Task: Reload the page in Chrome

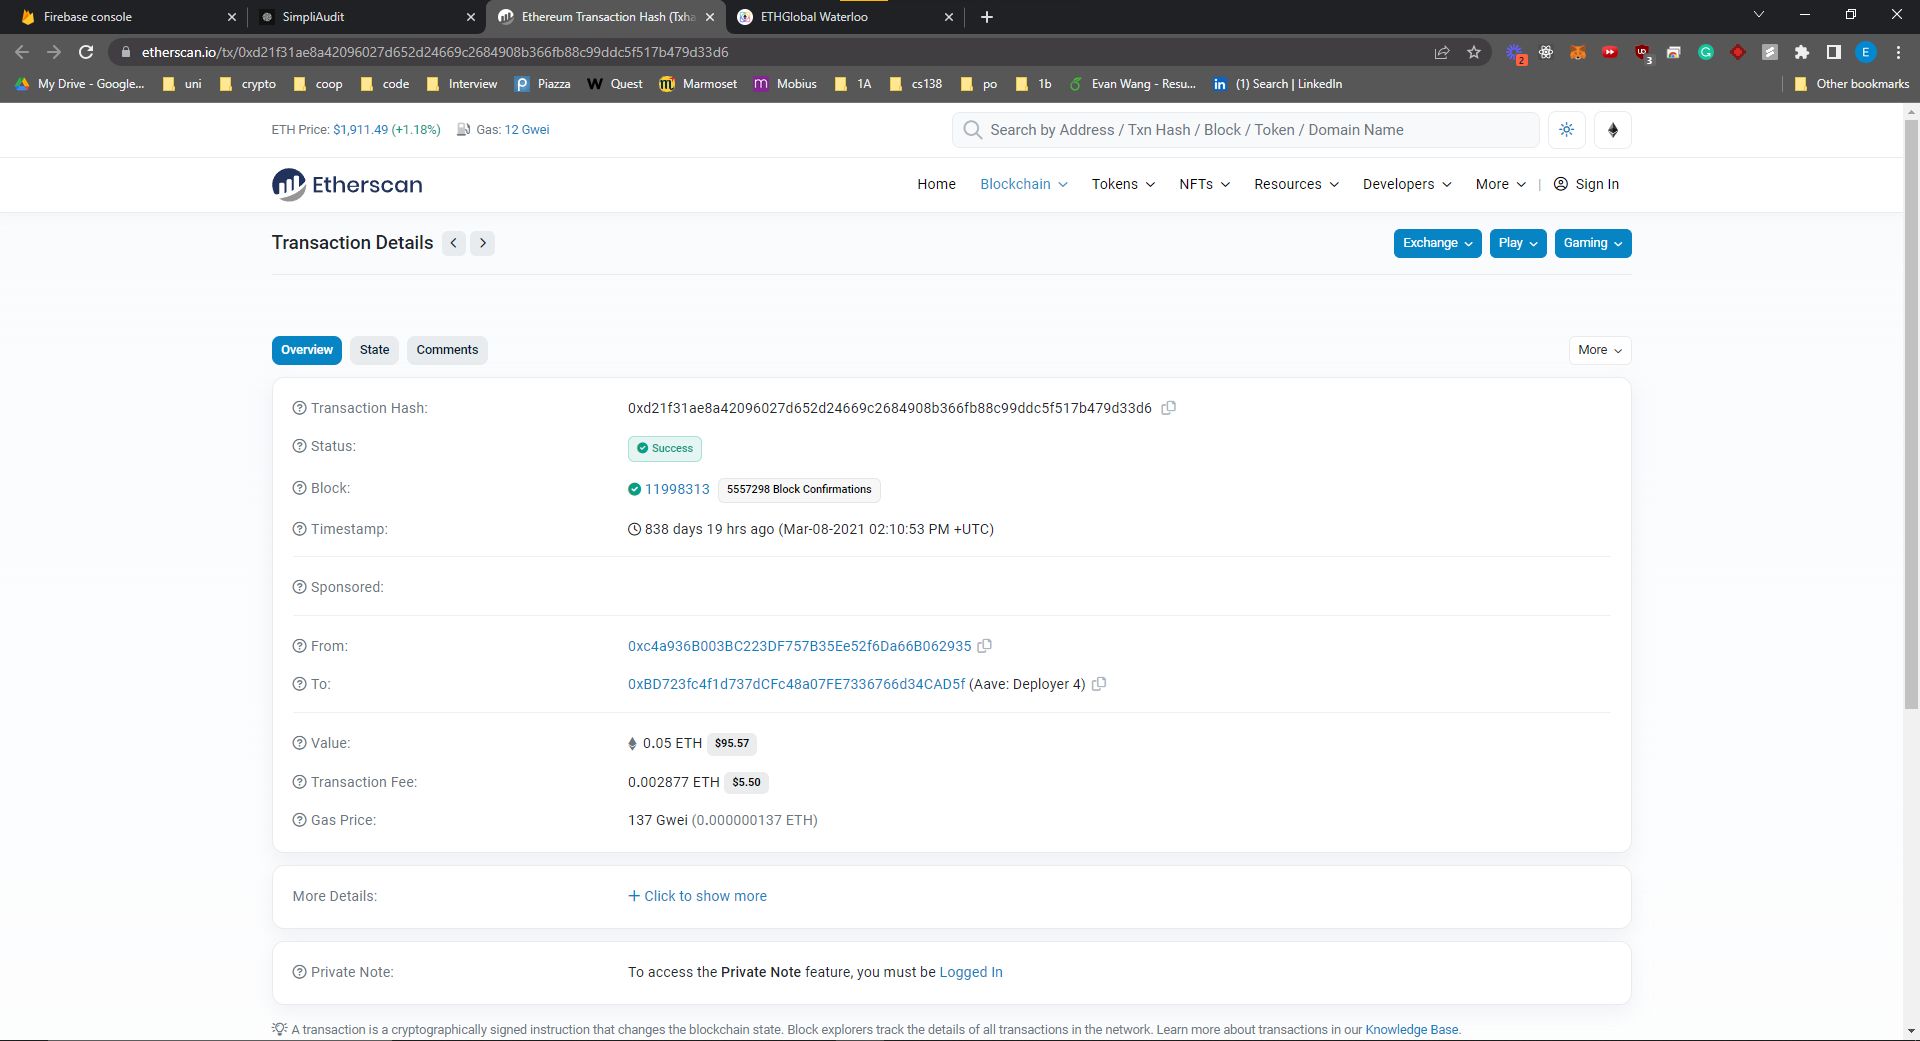Action: click(86, 52)
